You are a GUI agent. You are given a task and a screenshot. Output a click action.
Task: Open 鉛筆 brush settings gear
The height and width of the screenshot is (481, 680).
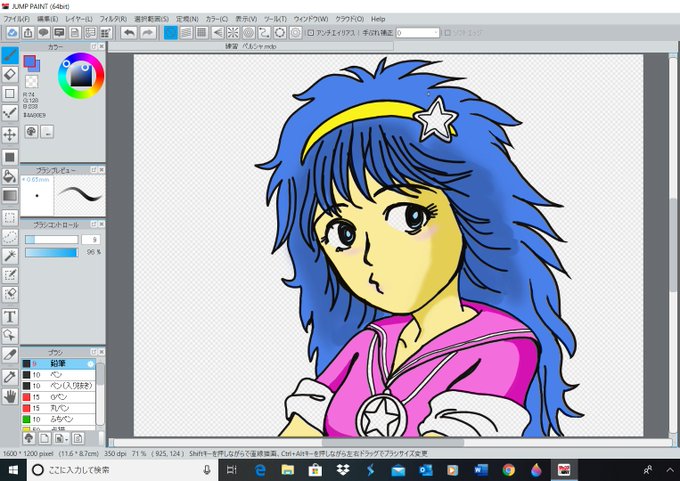[90, 364]
